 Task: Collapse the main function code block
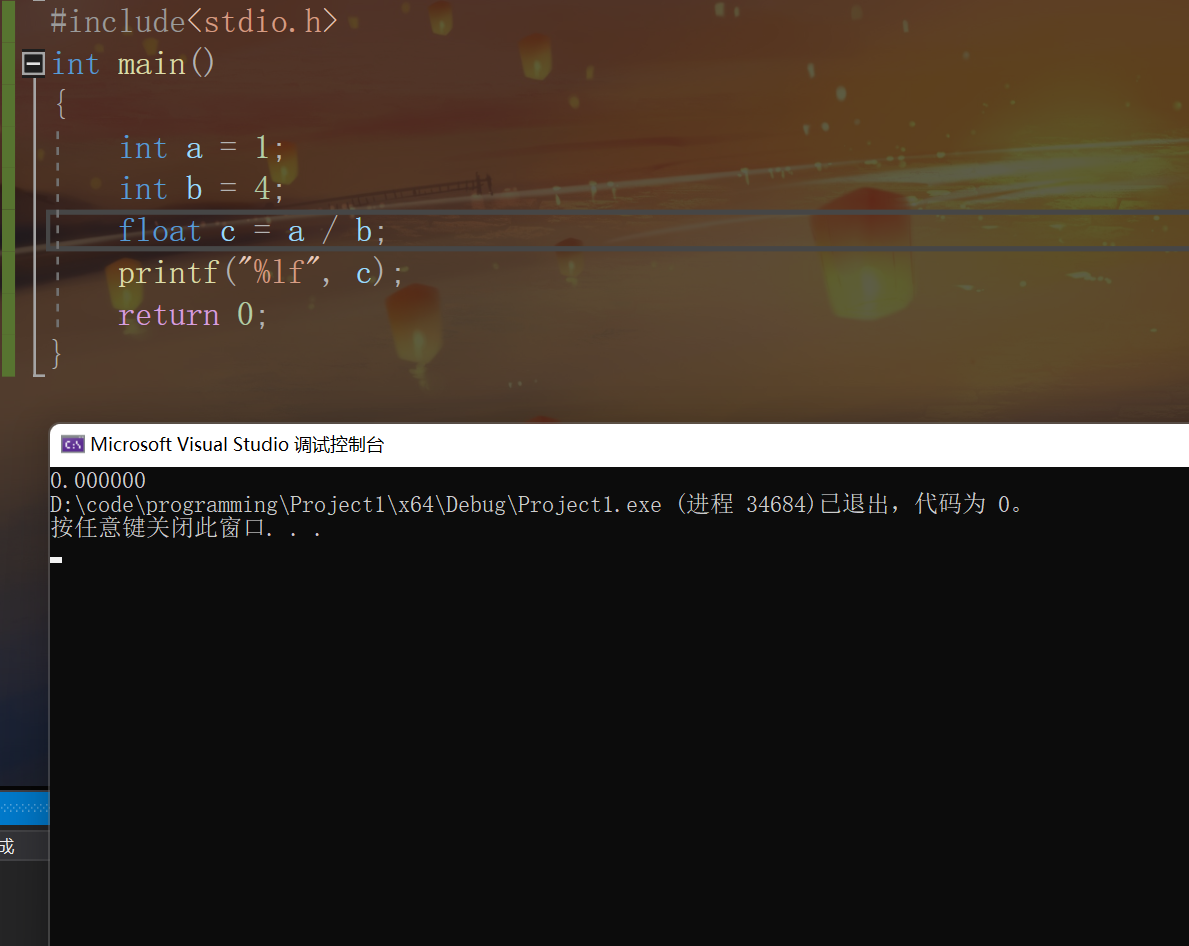tap(33, 64)
